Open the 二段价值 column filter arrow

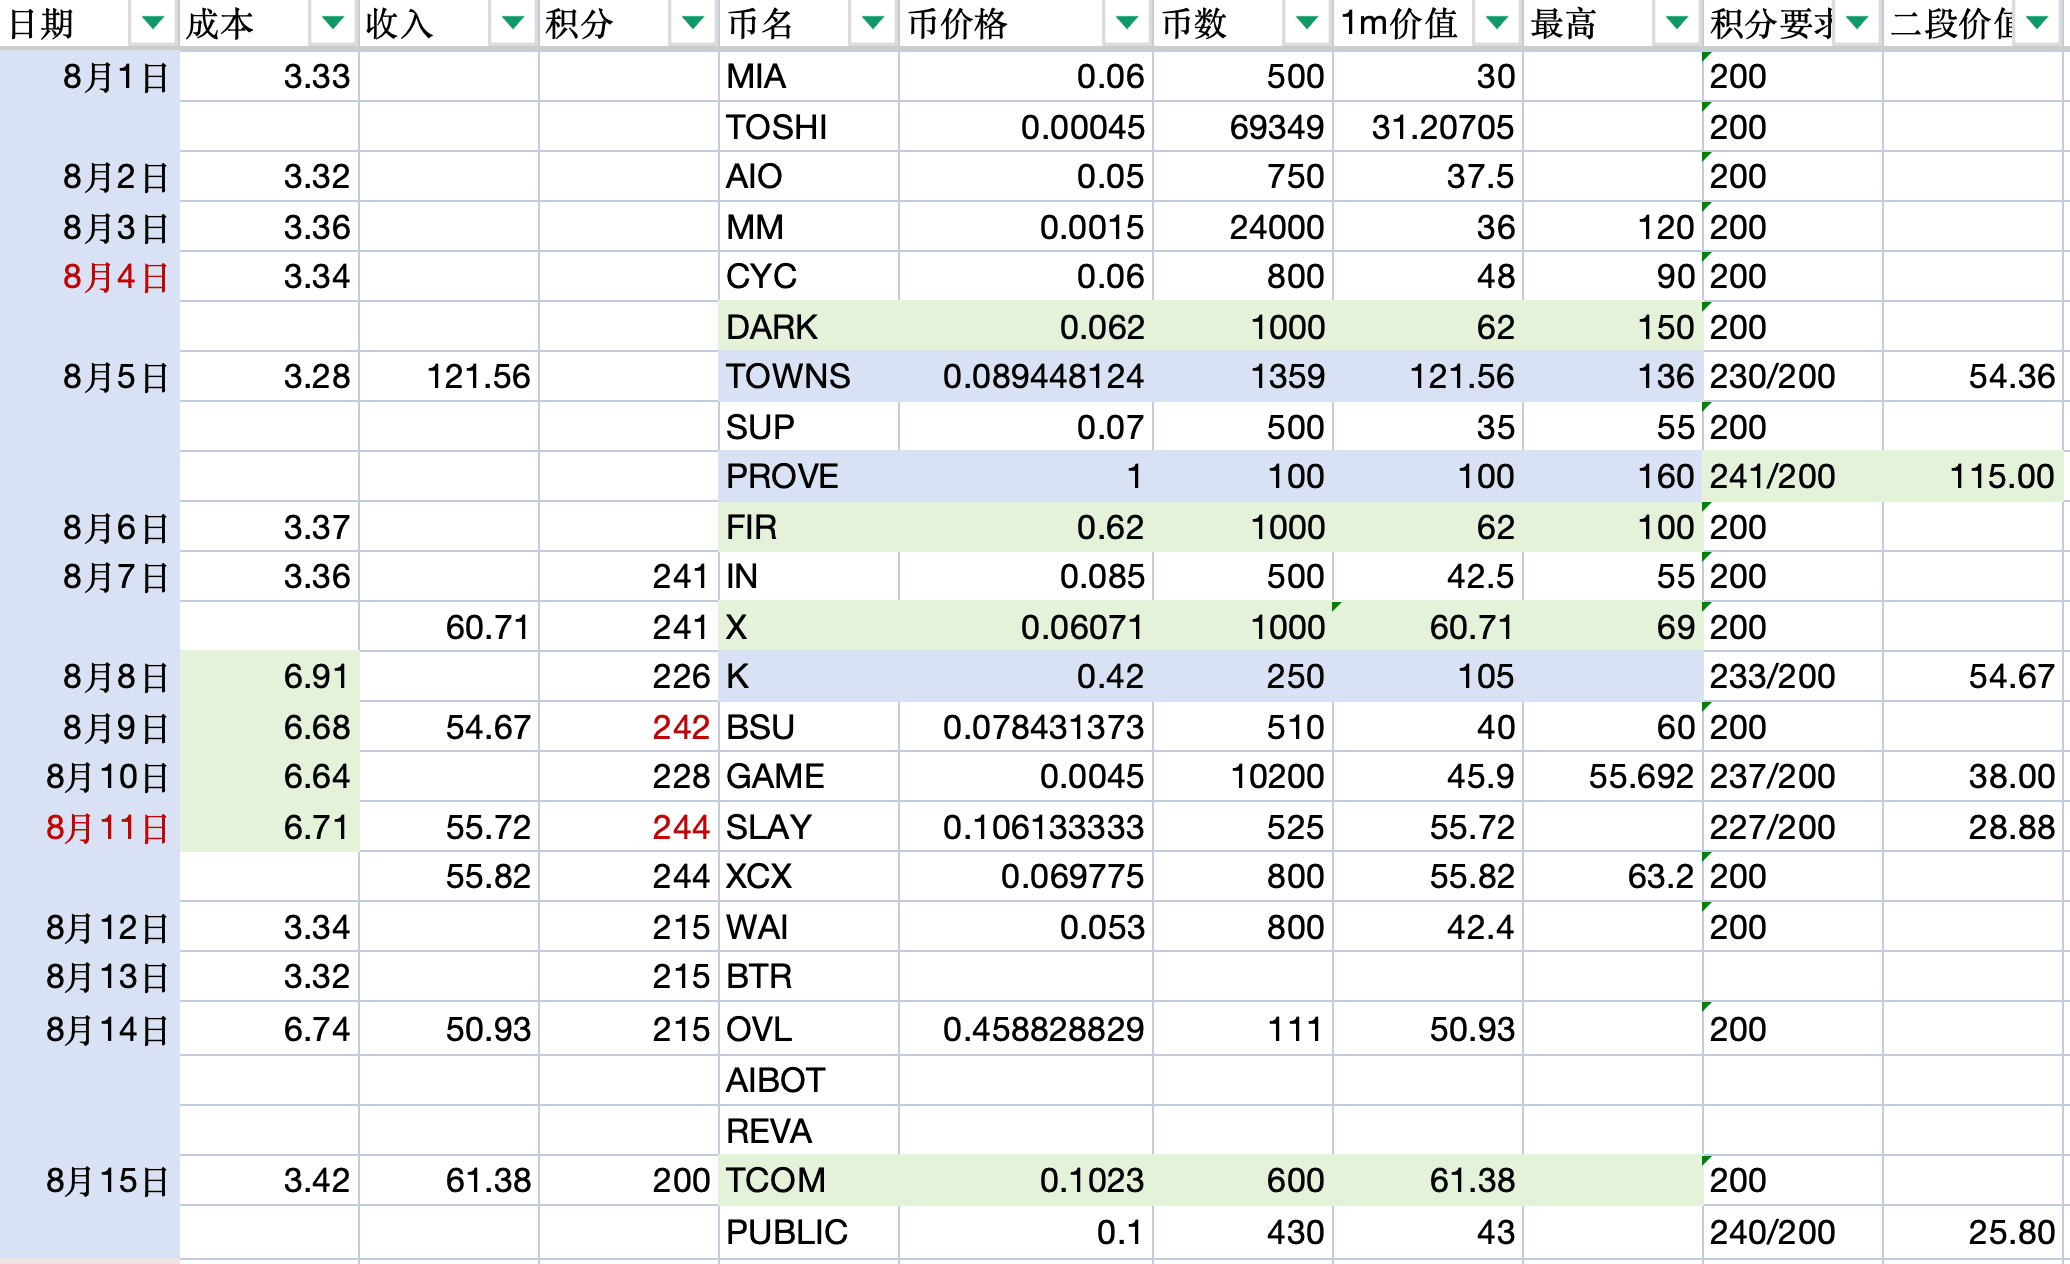coord(2036,23)
